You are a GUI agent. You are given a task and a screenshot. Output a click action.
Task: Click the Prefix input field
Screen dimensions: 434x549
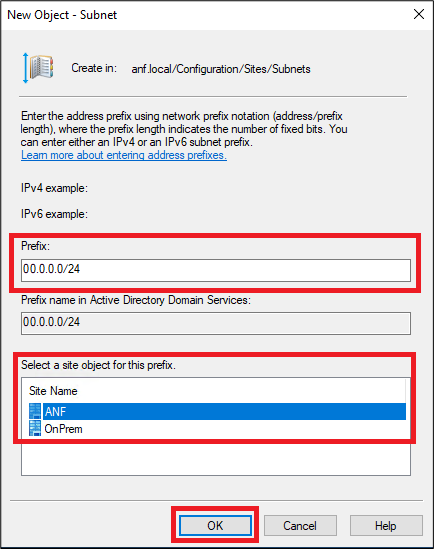[216, 270]
